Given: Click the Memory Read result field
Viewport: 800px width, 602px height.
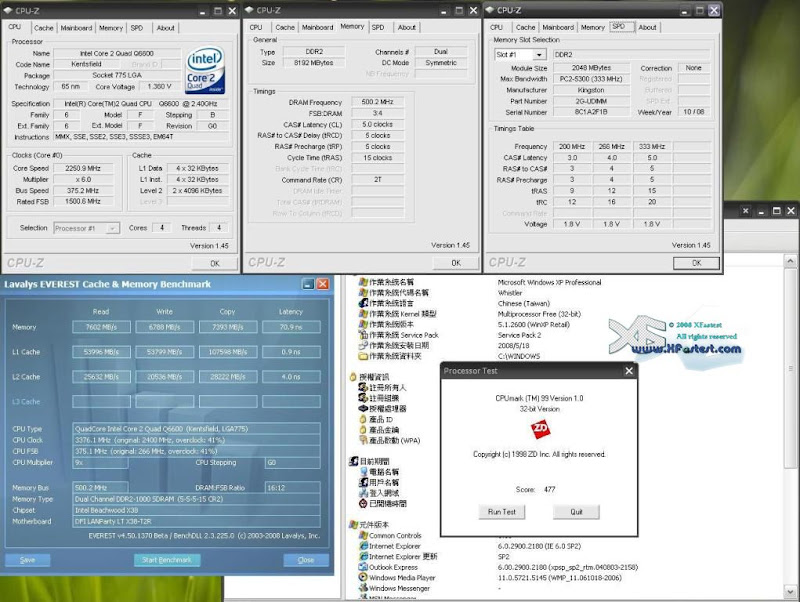Looking at the screenshot, I should click(x=100, y=327).
